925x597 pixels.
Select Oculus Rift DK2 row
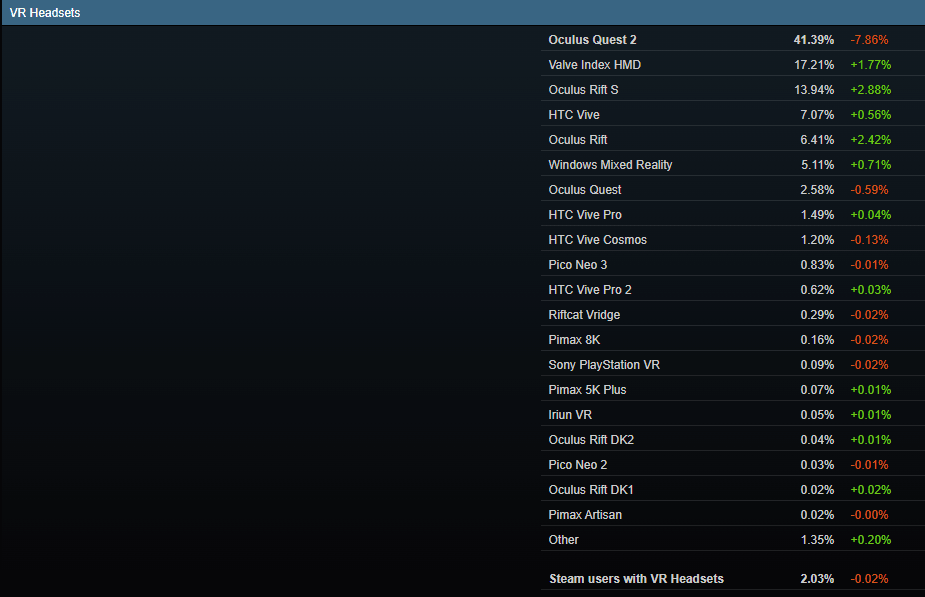click(733, 439)
